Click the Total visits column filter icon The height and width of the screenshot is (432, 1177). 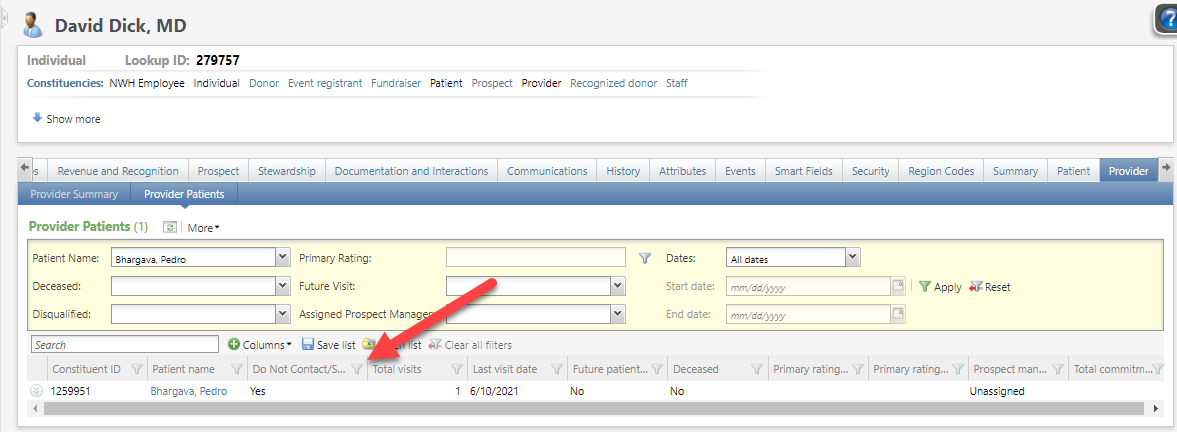point(457,369)
